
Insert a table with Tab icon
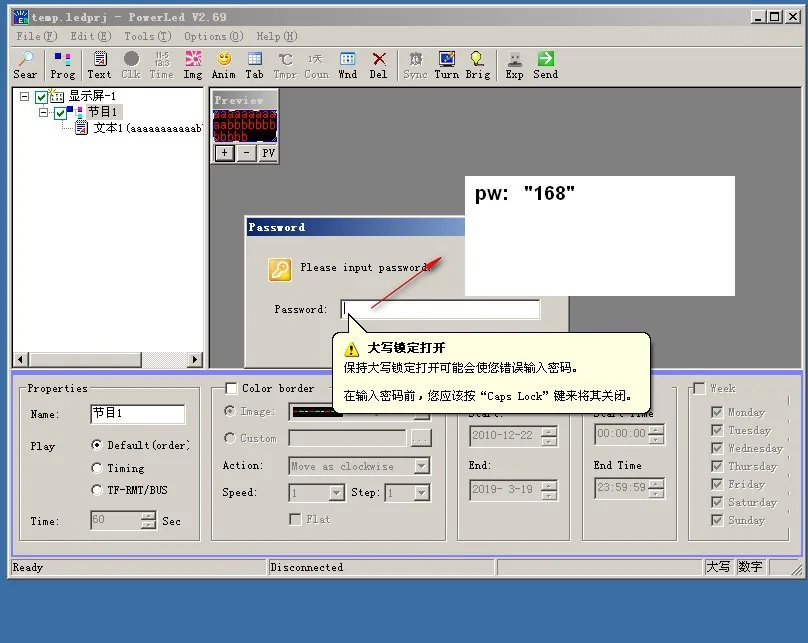tap(255, 65)
